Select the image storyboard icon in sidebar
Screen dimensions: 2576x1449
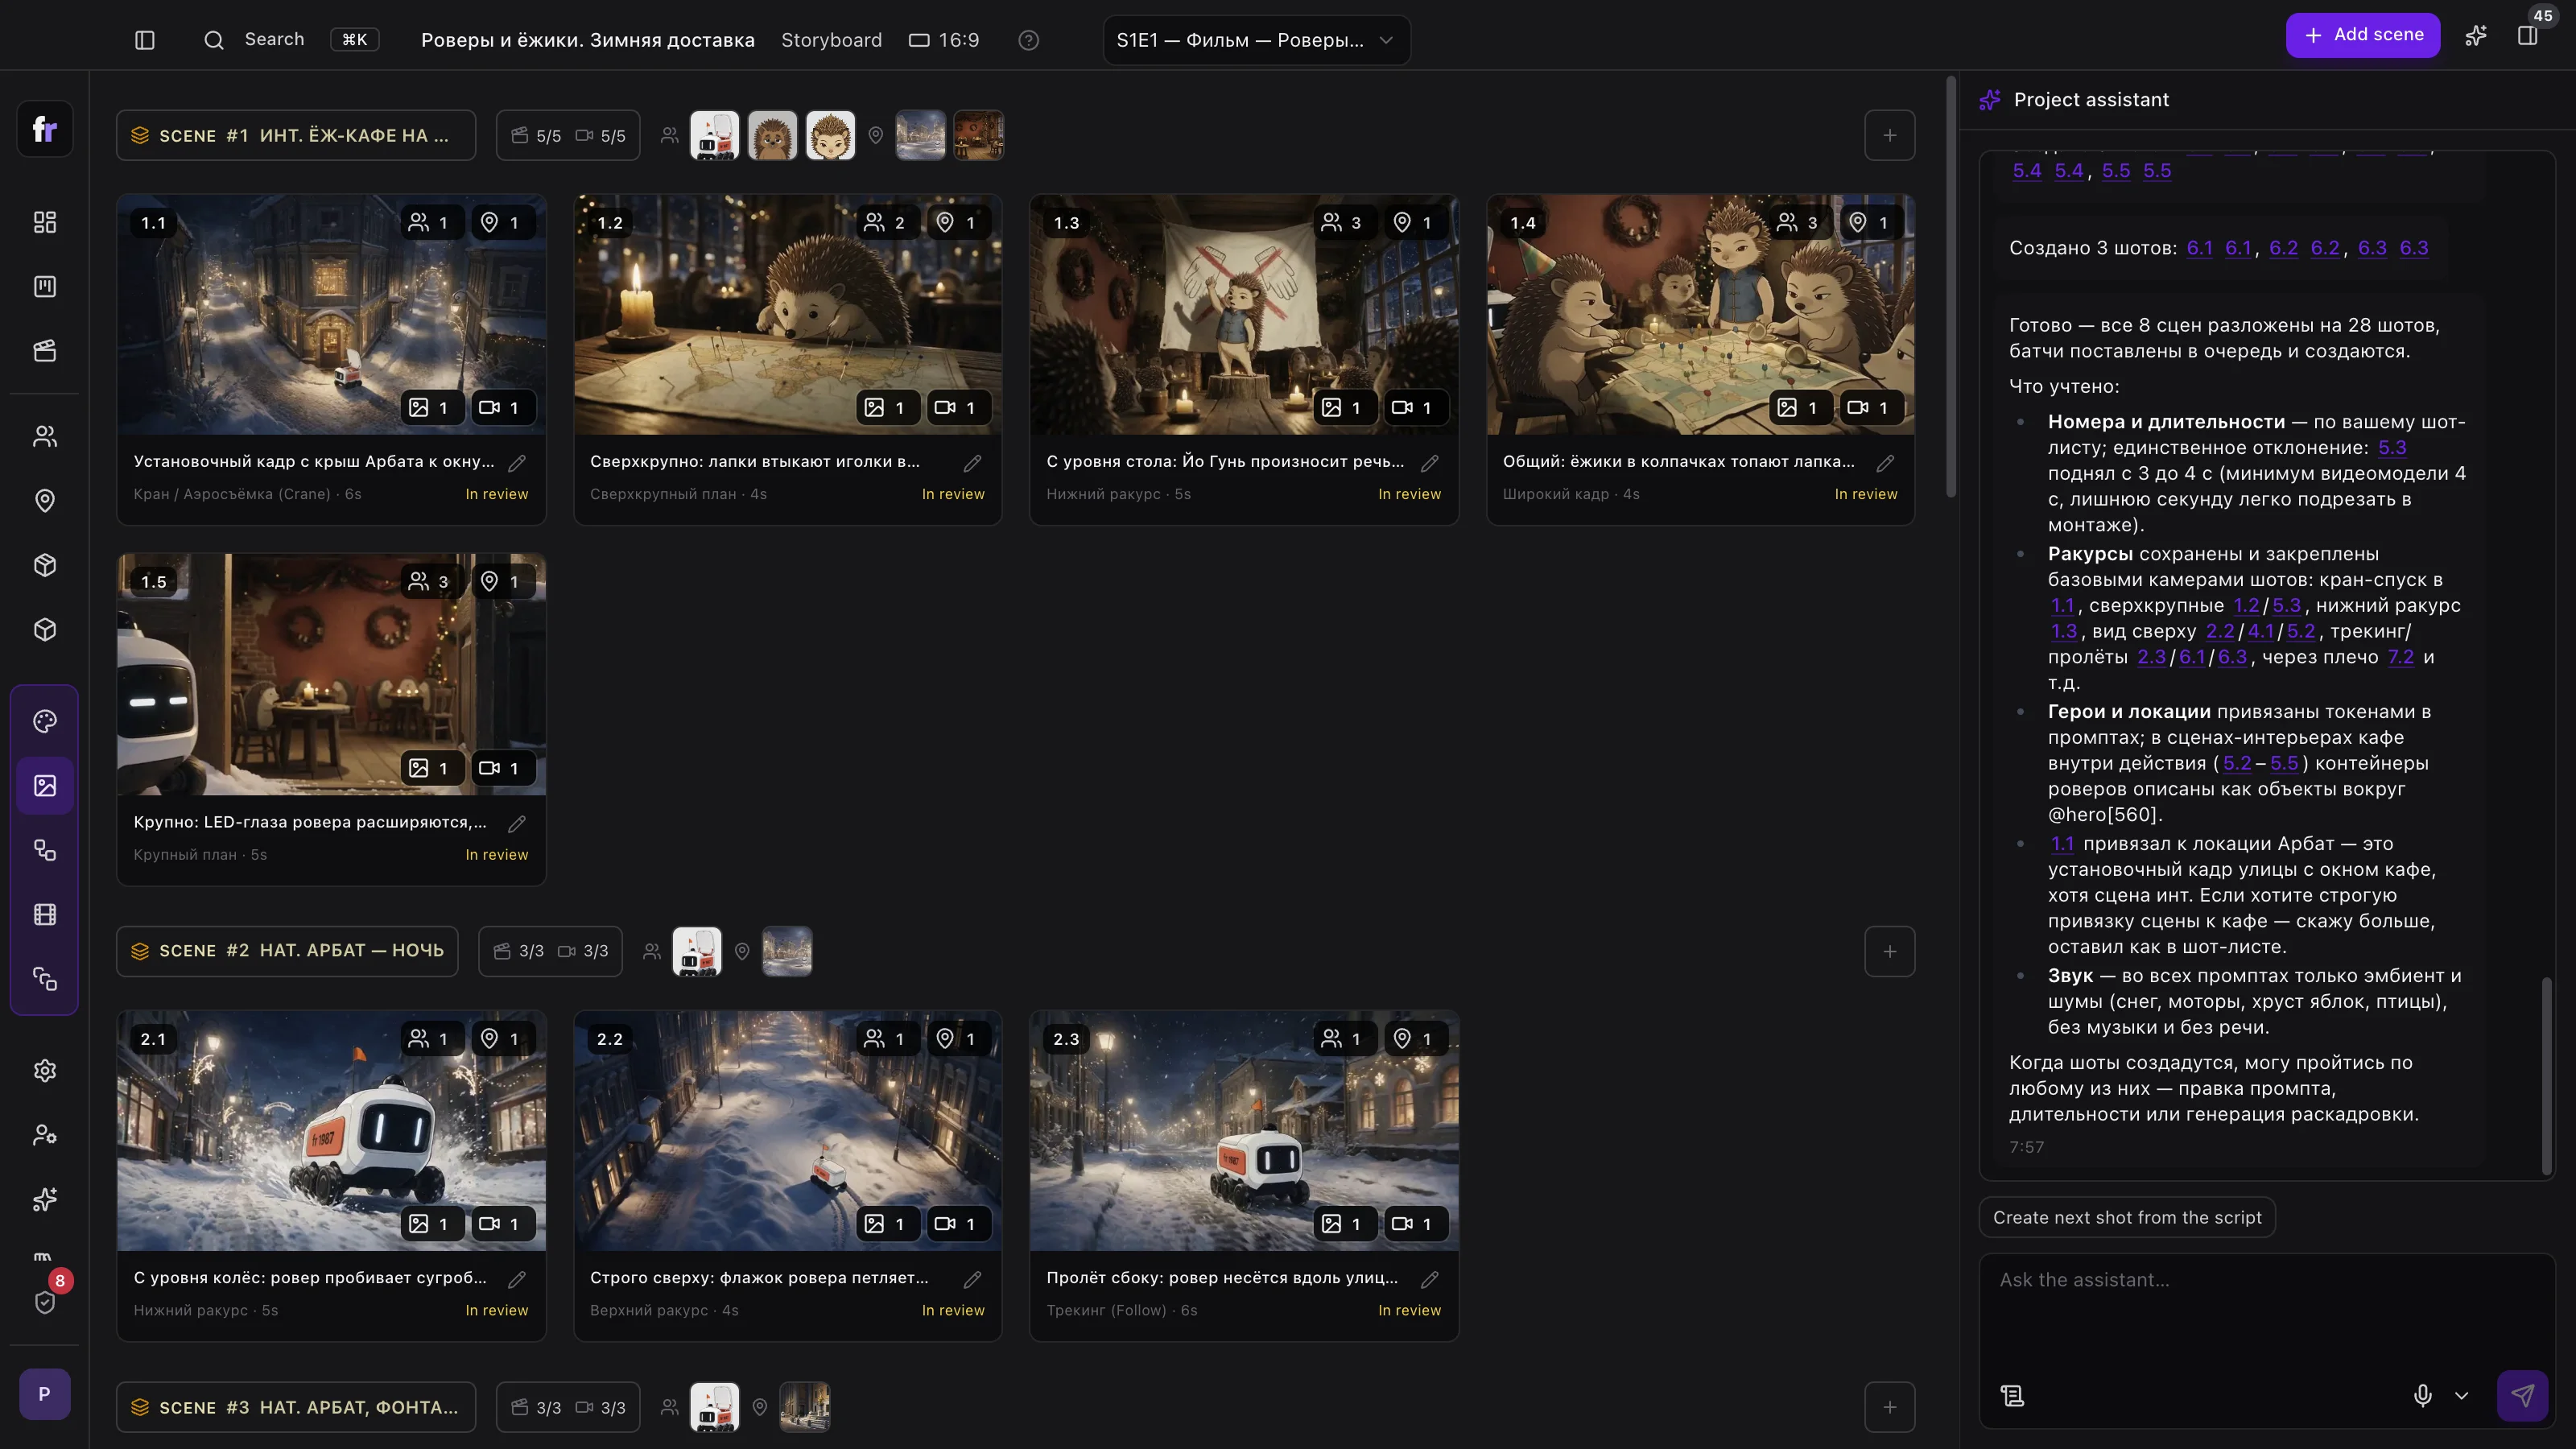coord(45,786)
